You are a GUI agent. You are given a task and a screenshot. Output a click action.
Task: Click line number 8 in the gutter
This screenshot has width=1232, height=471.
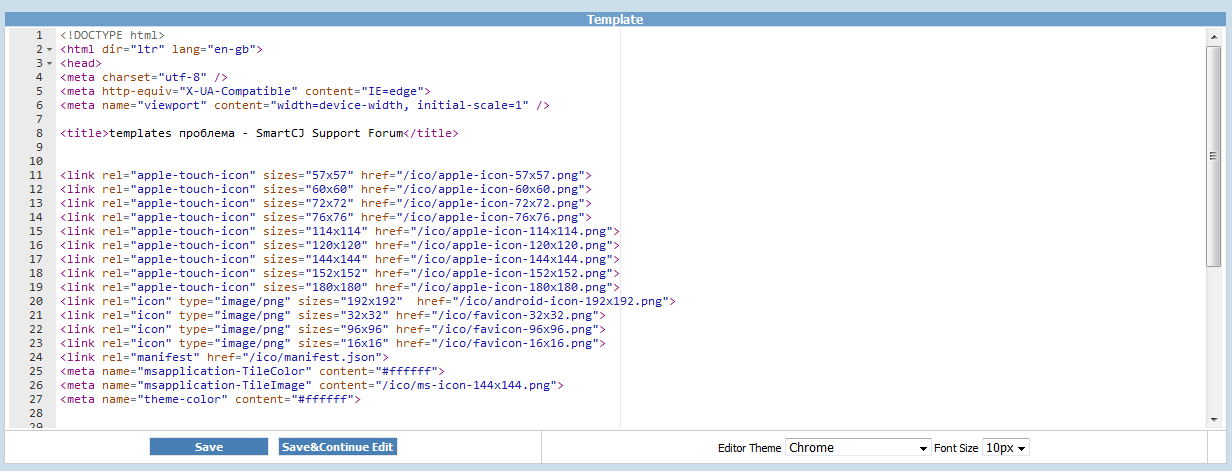38,133
